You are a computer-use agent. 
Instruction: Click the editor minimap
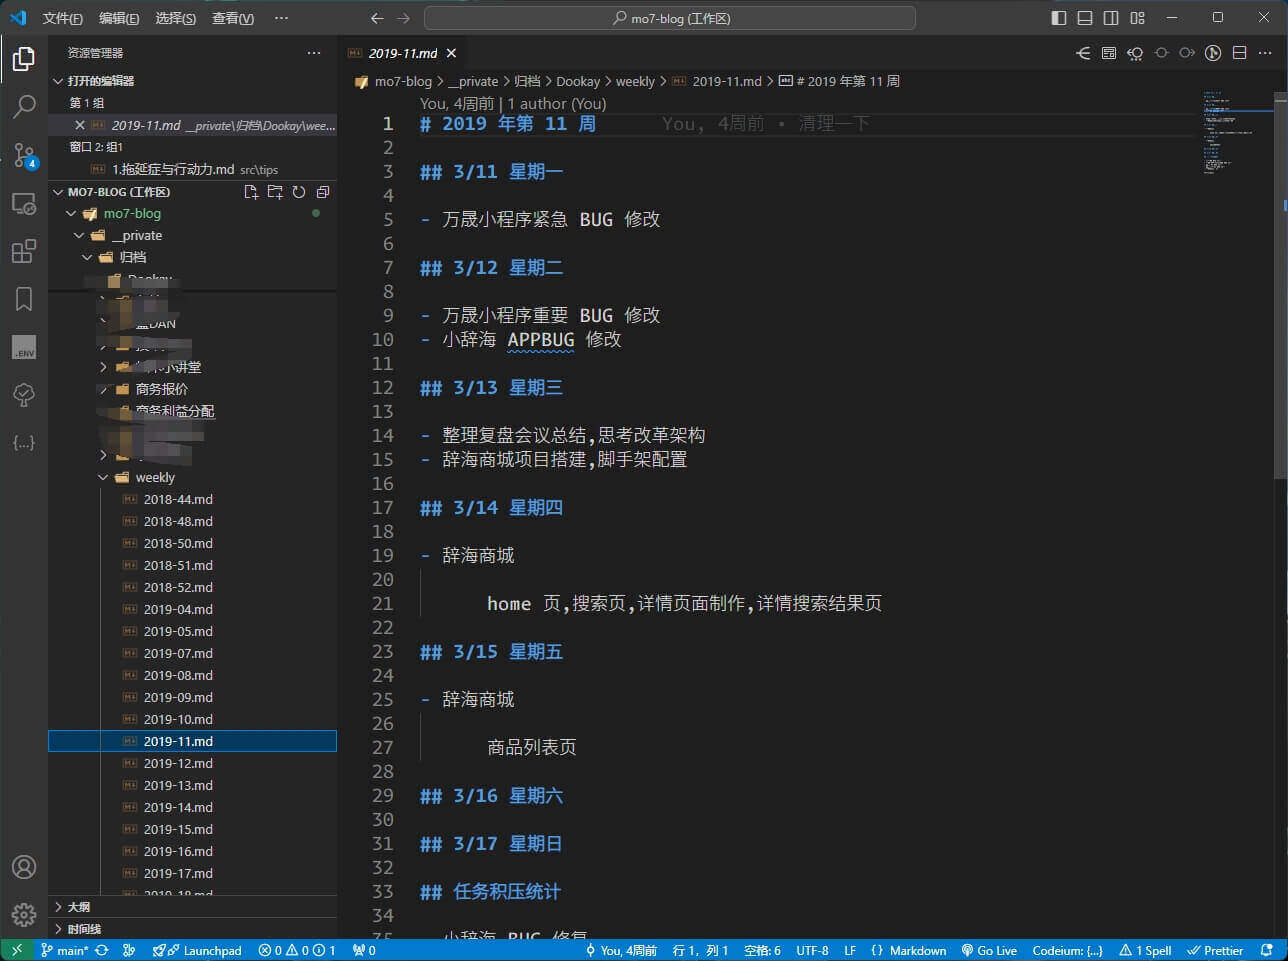[1236, 135]
